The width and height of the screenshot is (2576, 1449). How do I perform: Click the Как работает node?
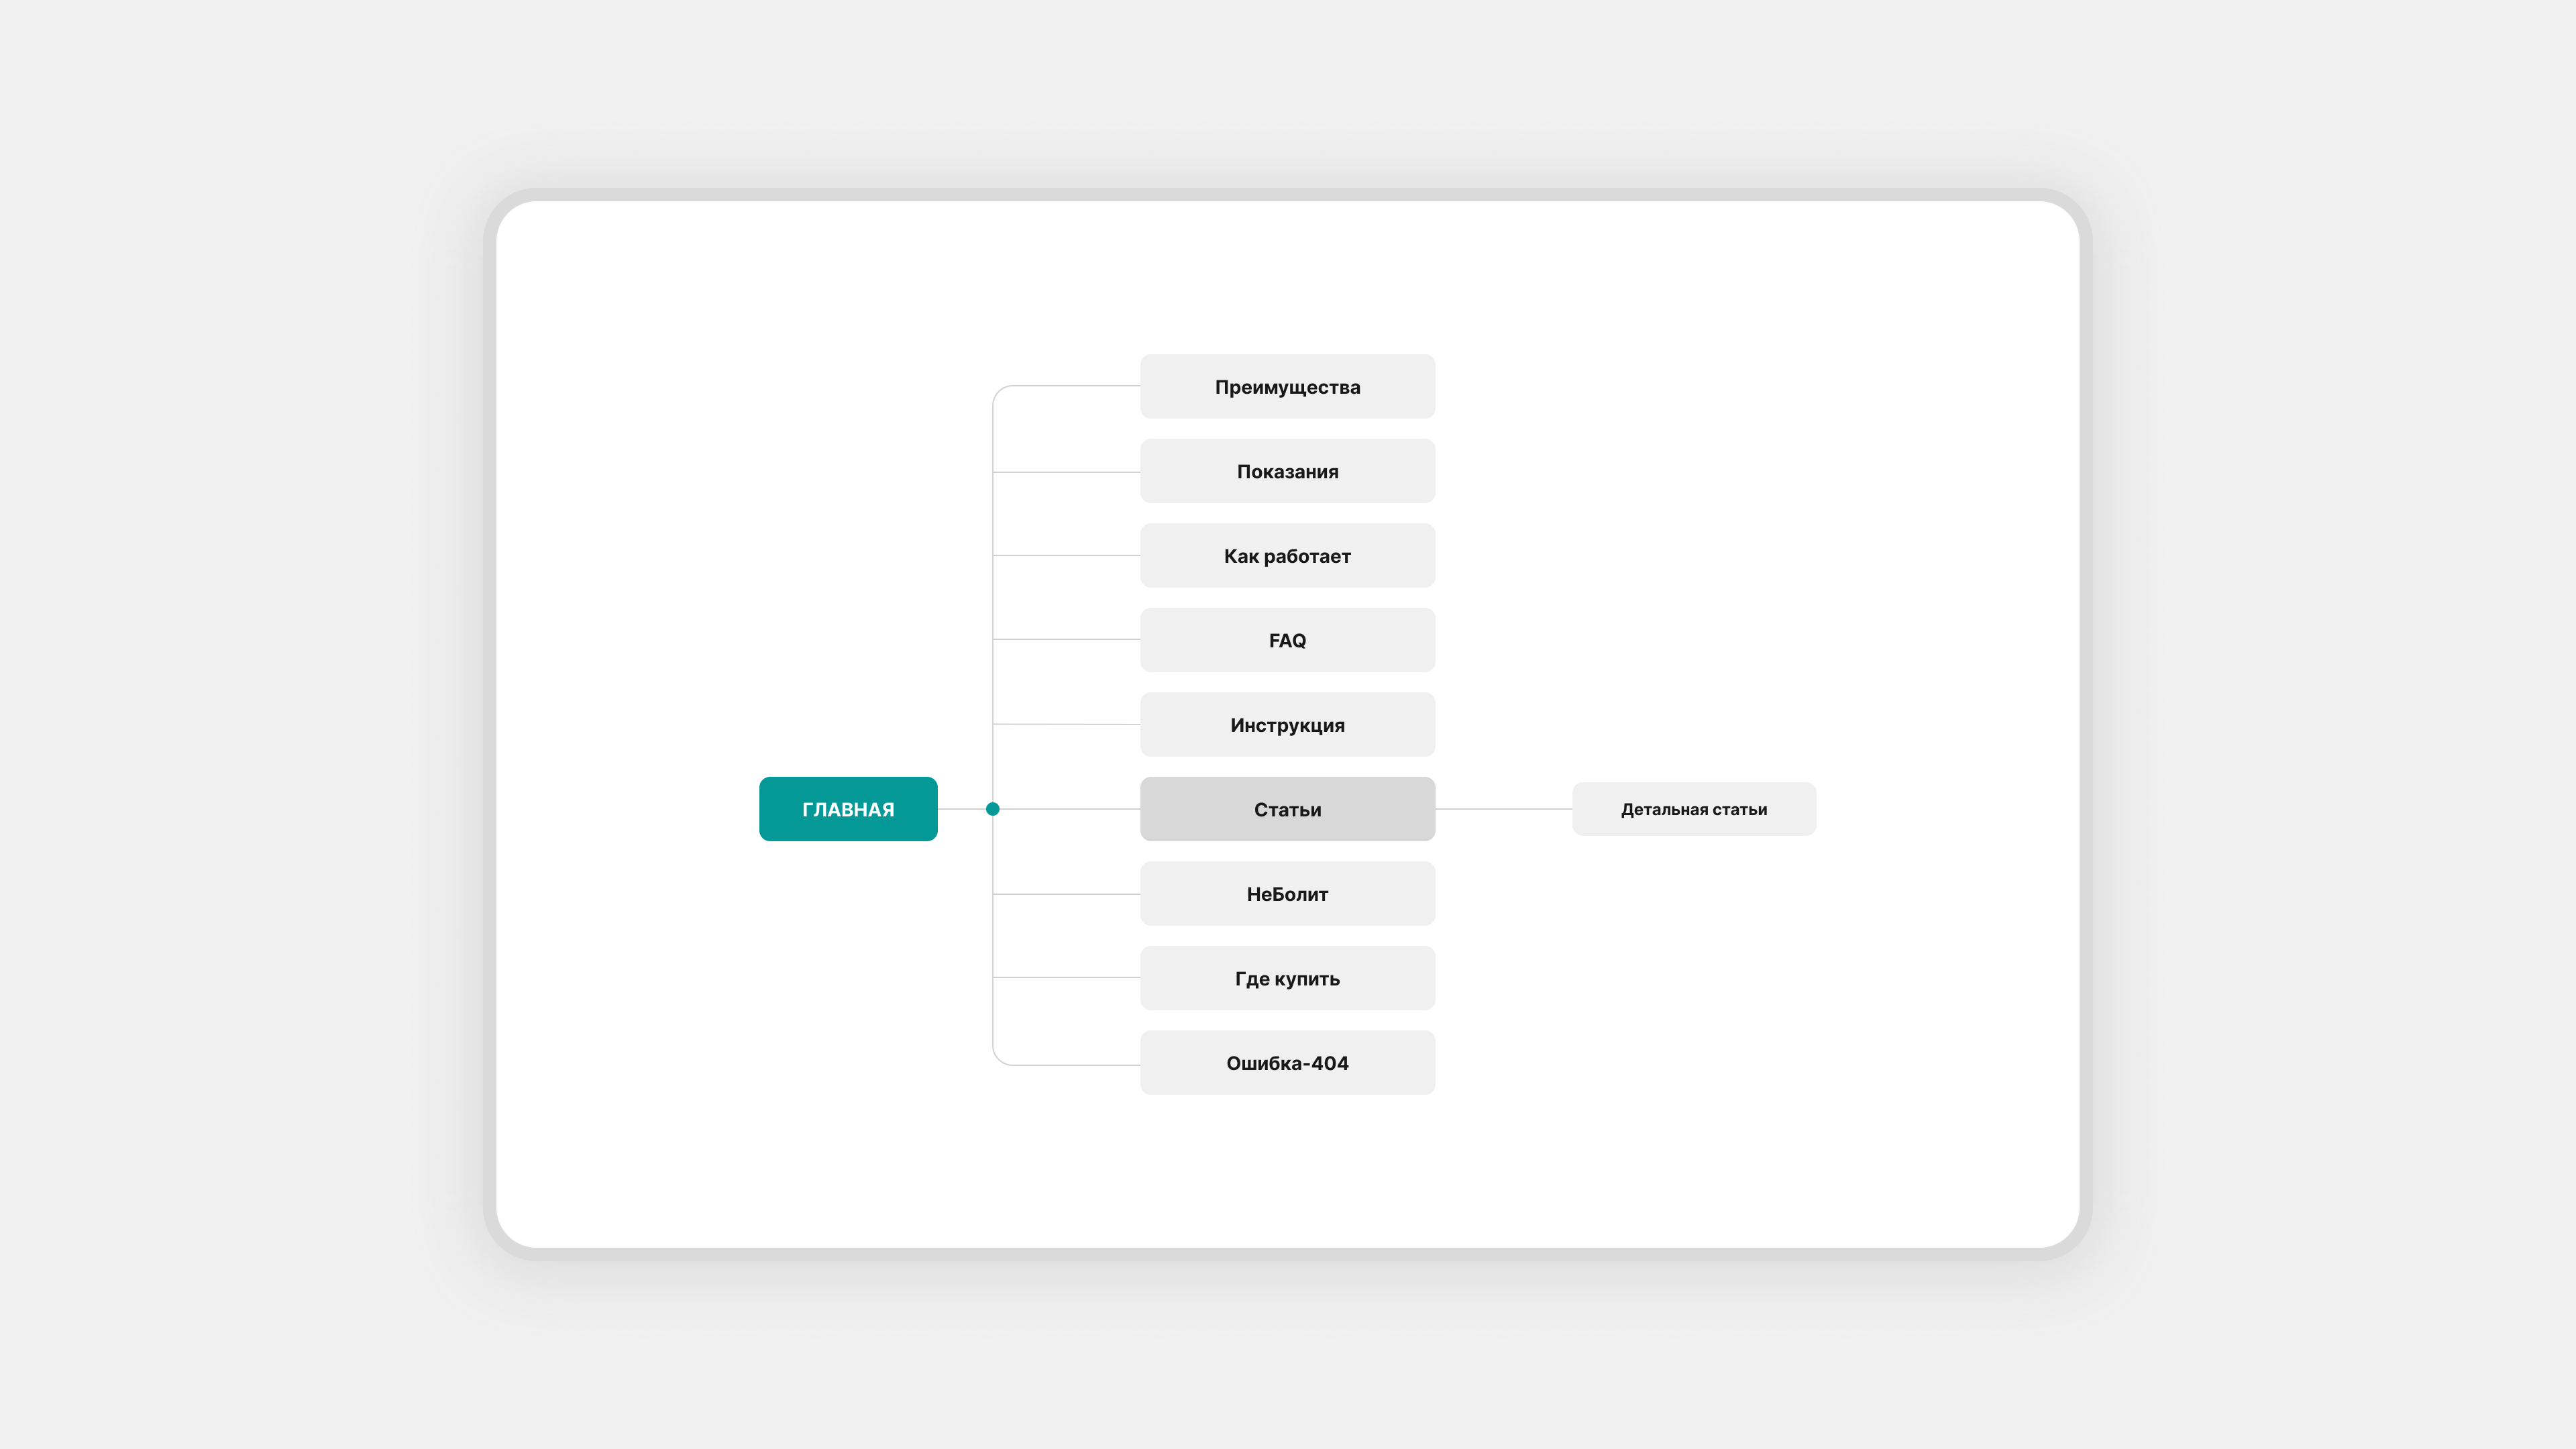click(x=1287, y=556)
